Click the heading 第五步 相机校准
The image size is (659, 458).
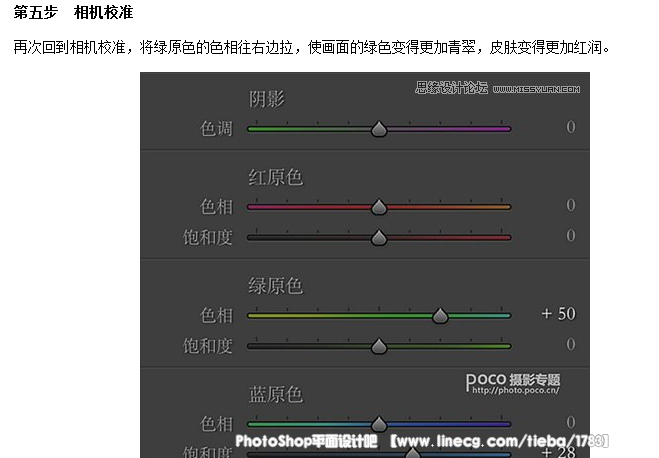tap(73, 12)
